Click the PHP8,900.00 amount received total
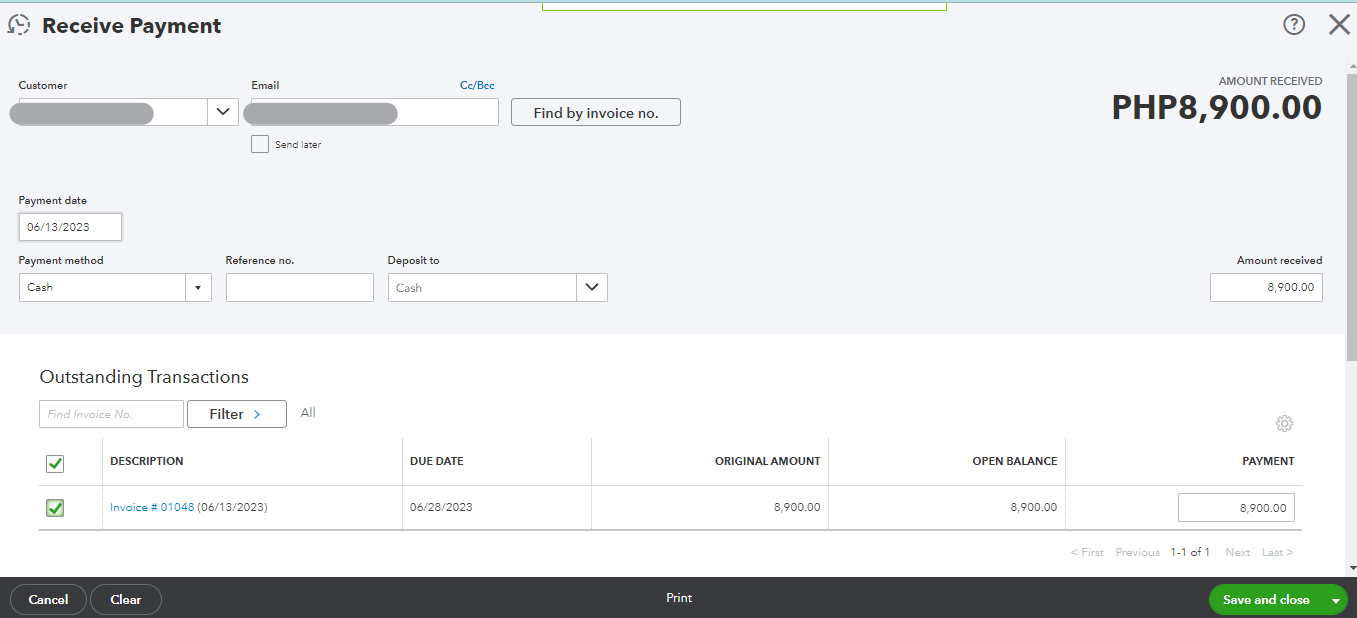This screenshot has width=1357, height=618. [1217, 107]
